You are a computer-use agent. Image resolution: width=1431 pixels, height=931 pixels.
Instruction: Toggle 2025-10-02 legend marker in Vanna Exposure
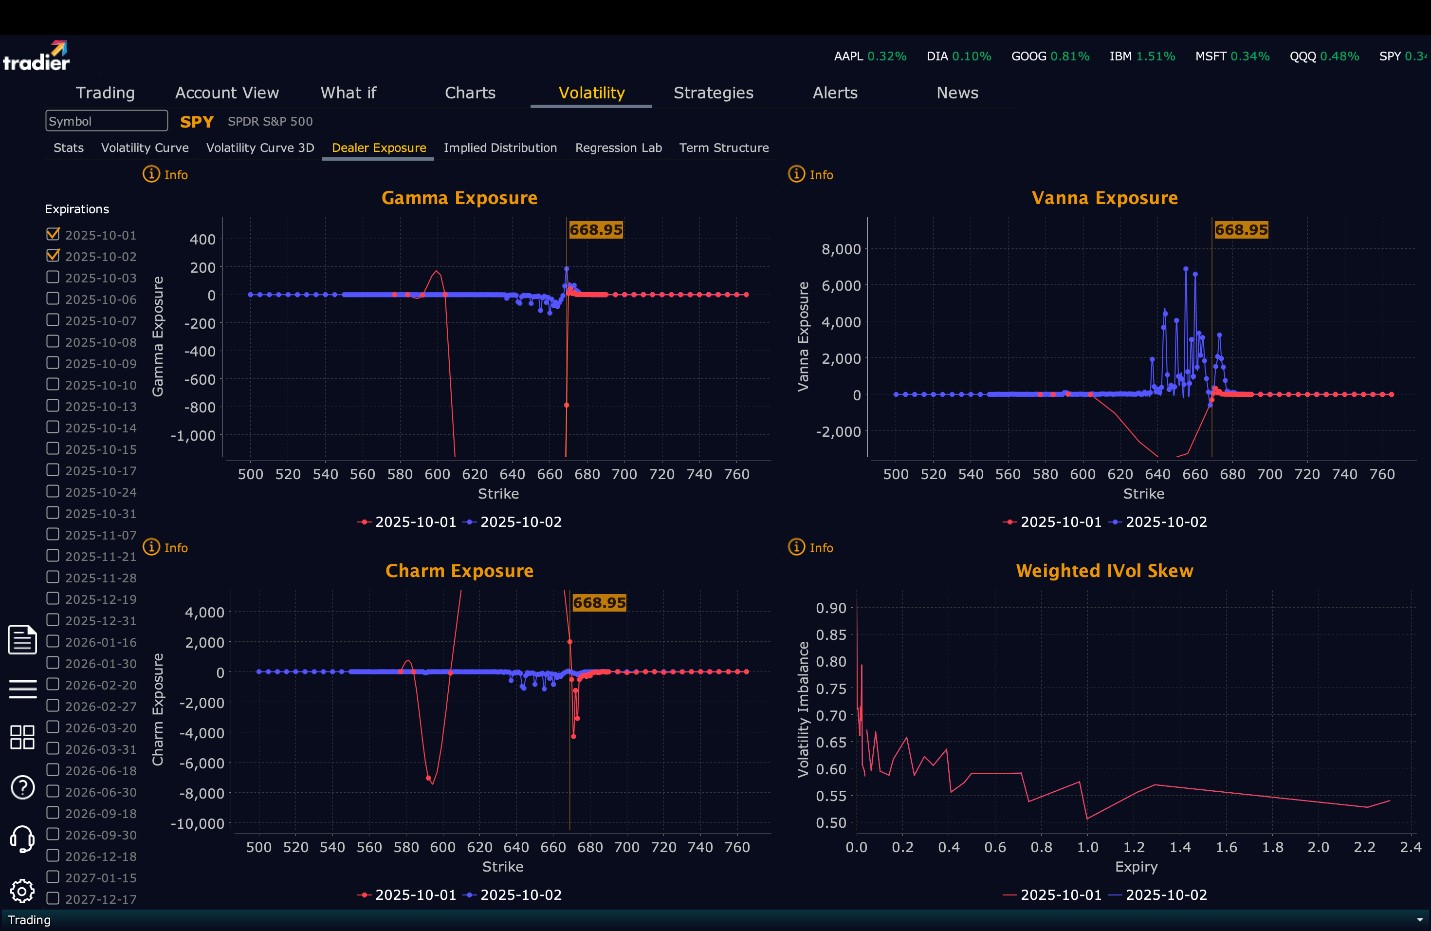pyautogui.click(x=1114, y=522)
